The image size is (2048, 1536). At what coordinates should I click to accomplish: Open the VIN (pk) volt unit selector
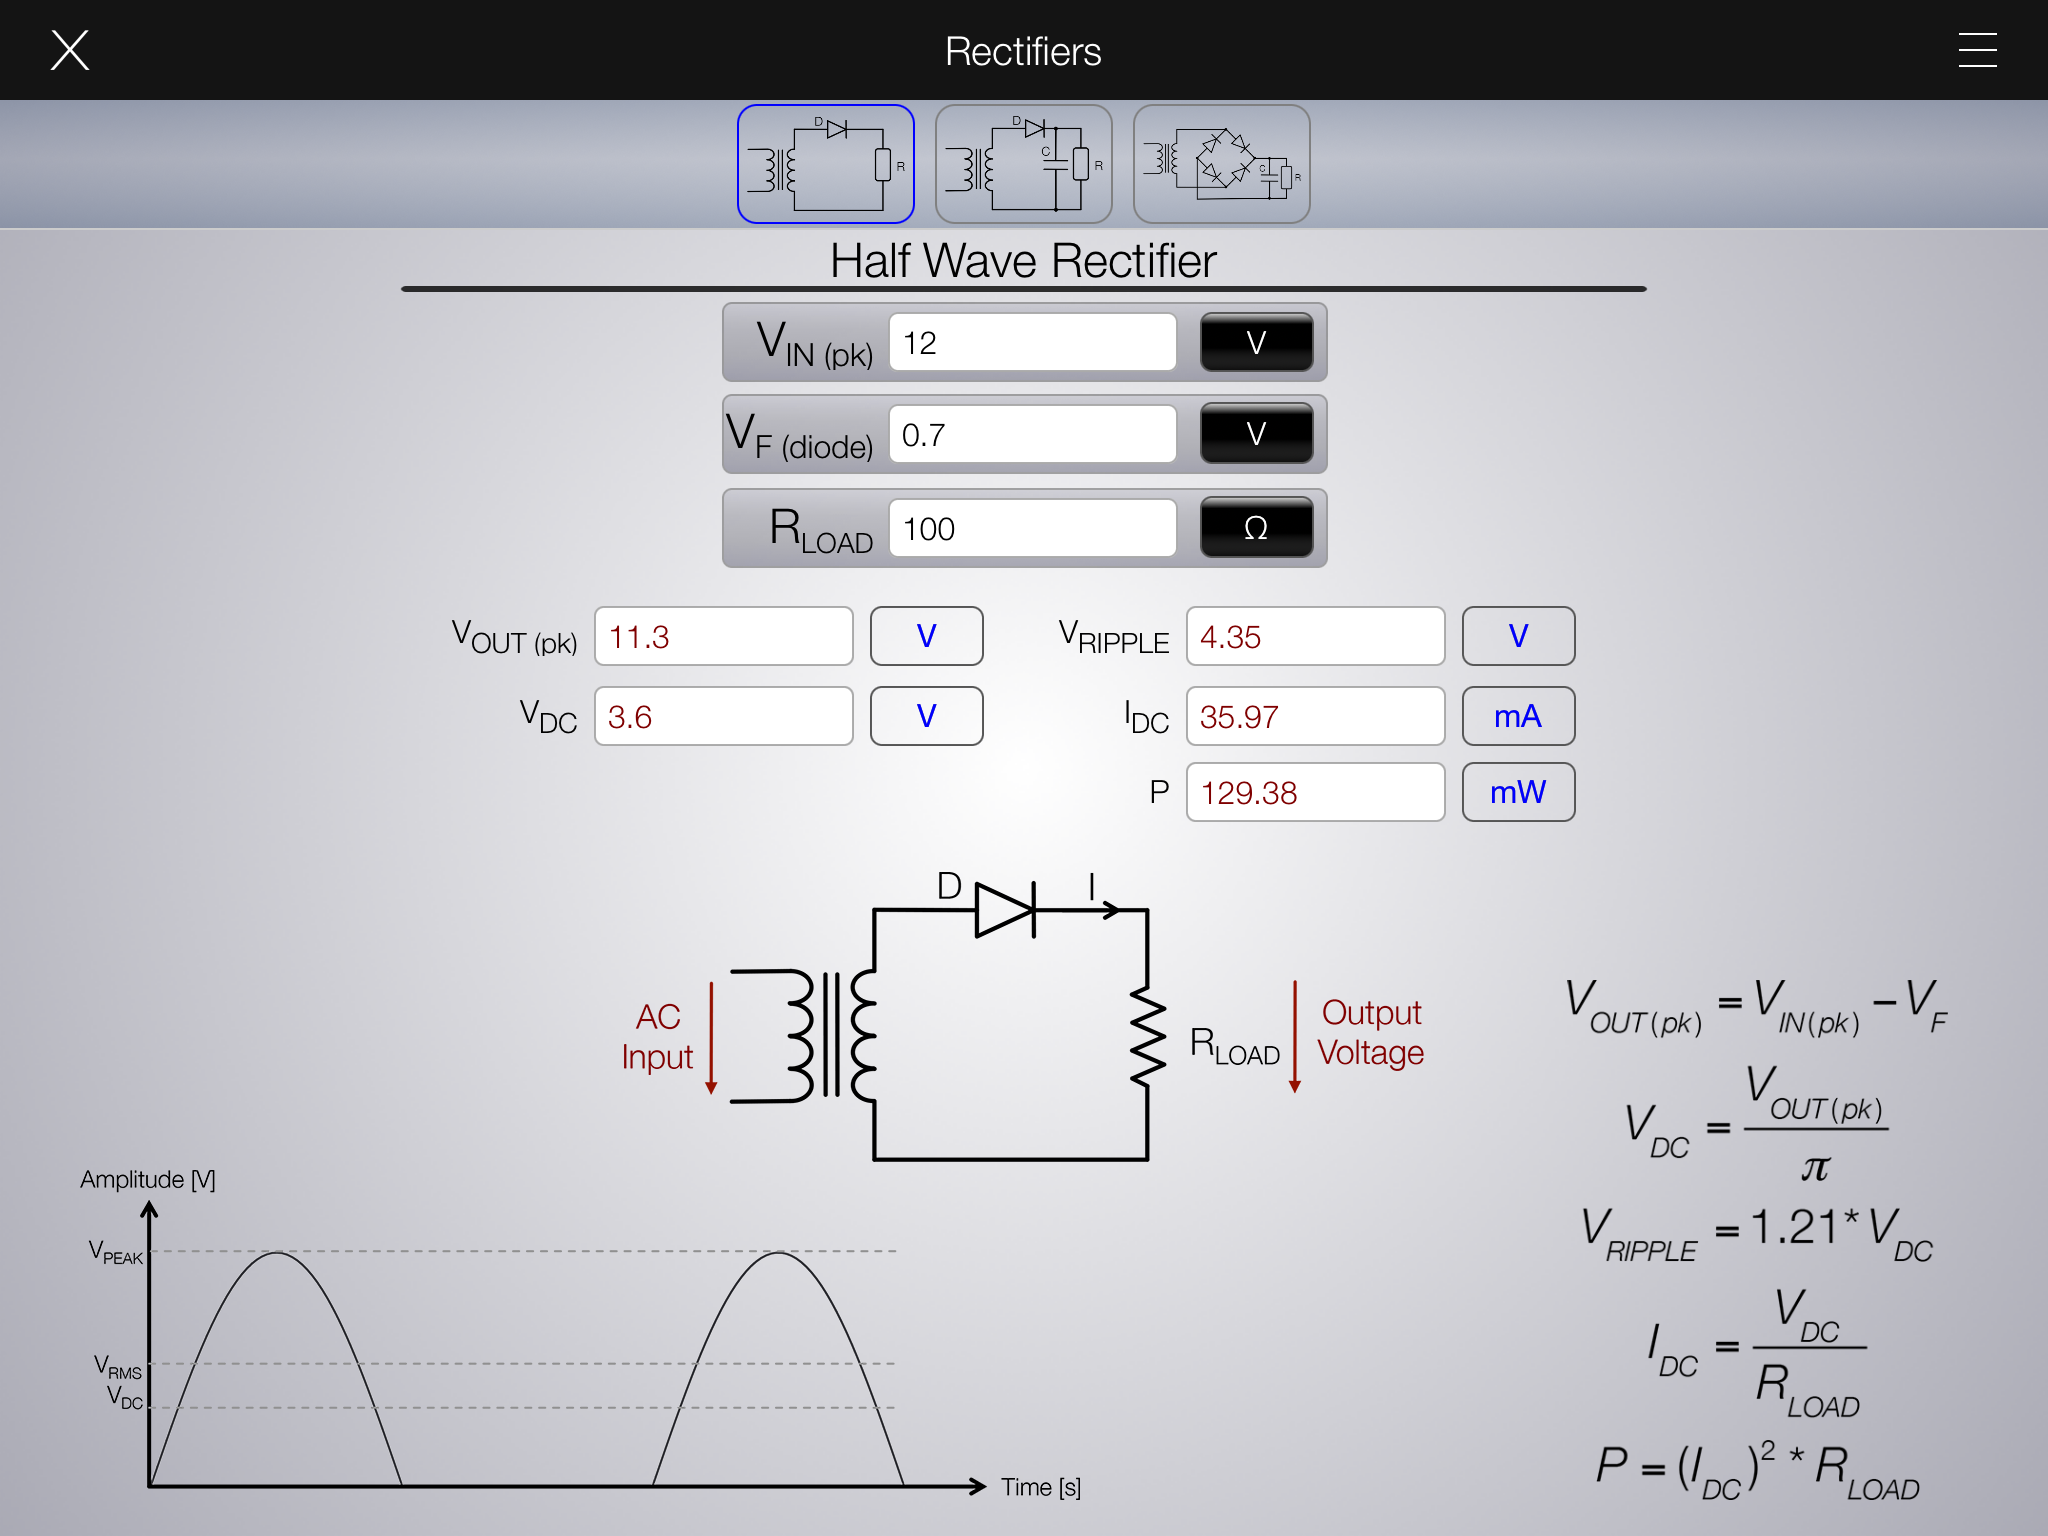[1256, 343]
